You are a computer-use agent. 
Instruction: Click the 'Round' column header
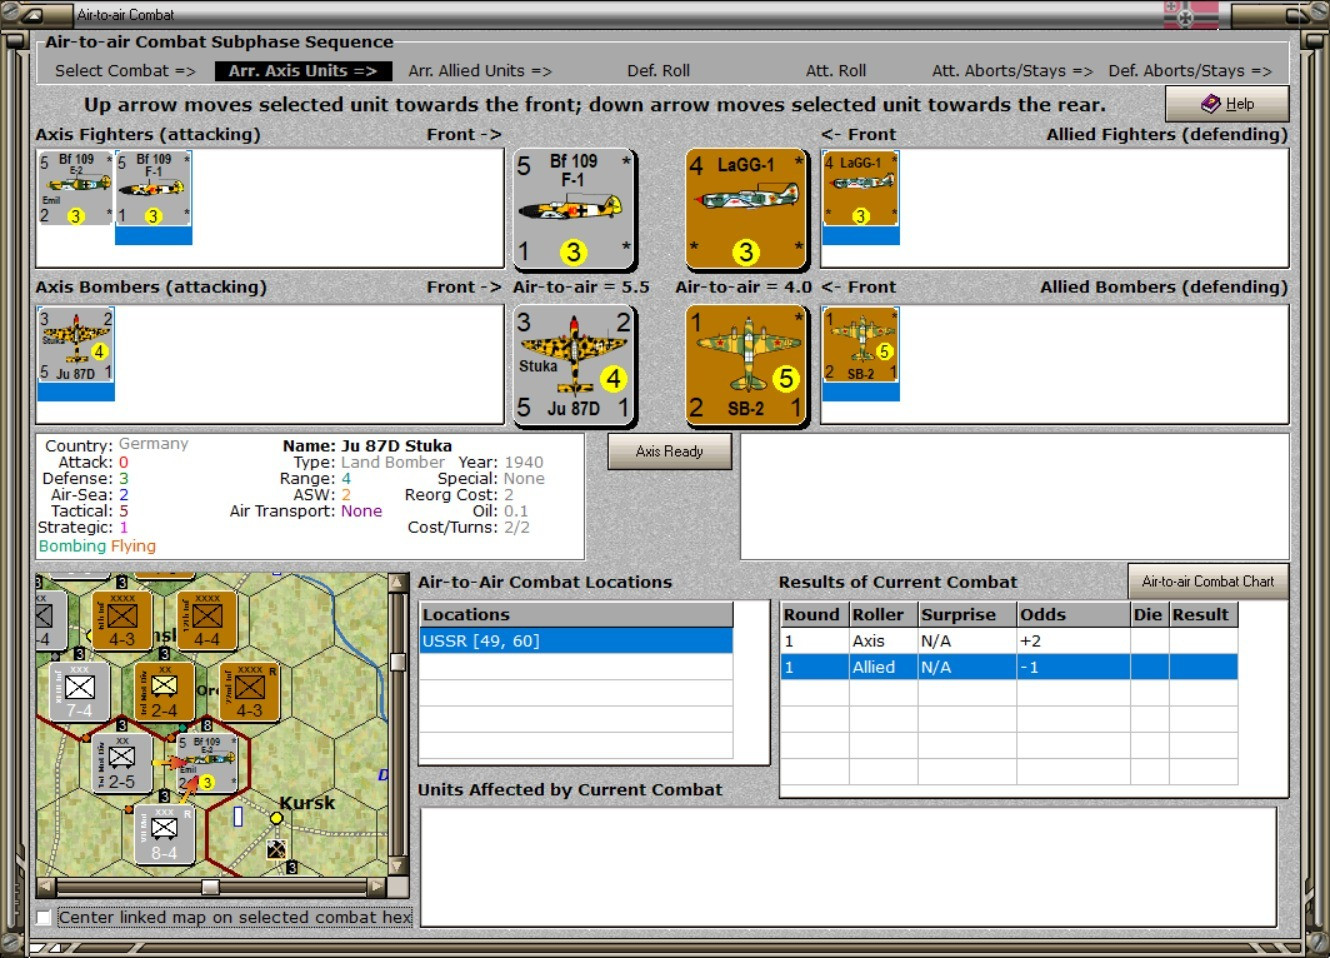tap(814, 615)
